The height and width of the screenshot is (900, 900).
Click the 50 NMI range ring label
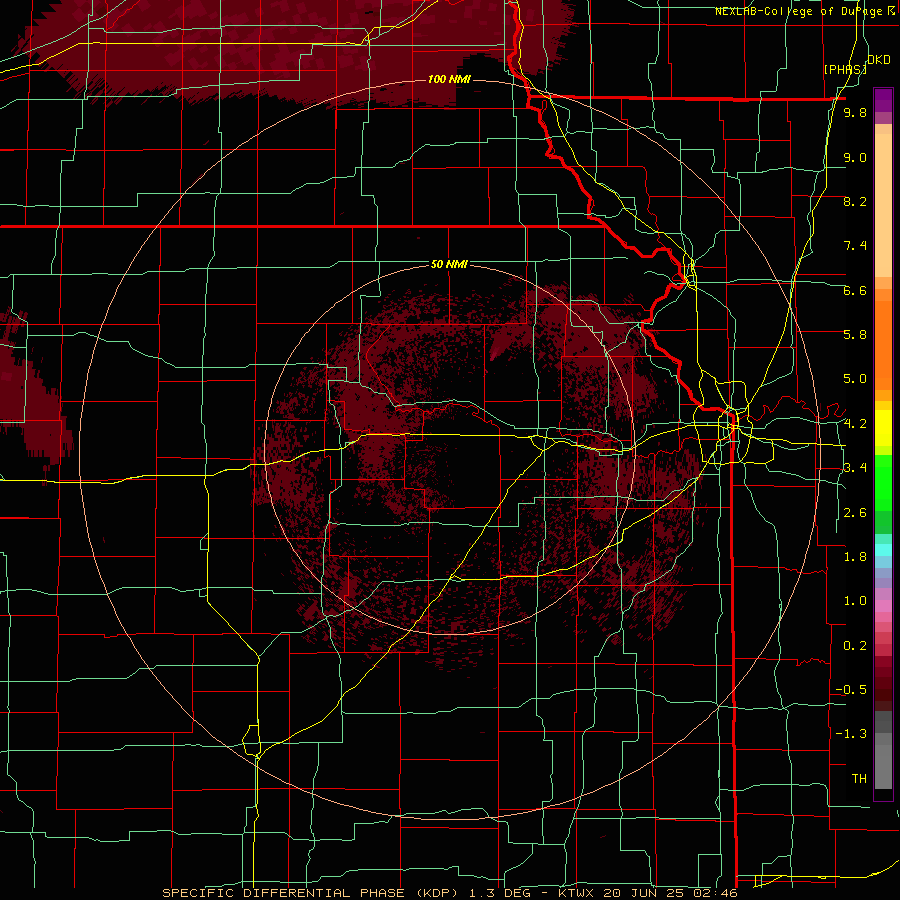(x=449, y=264)
